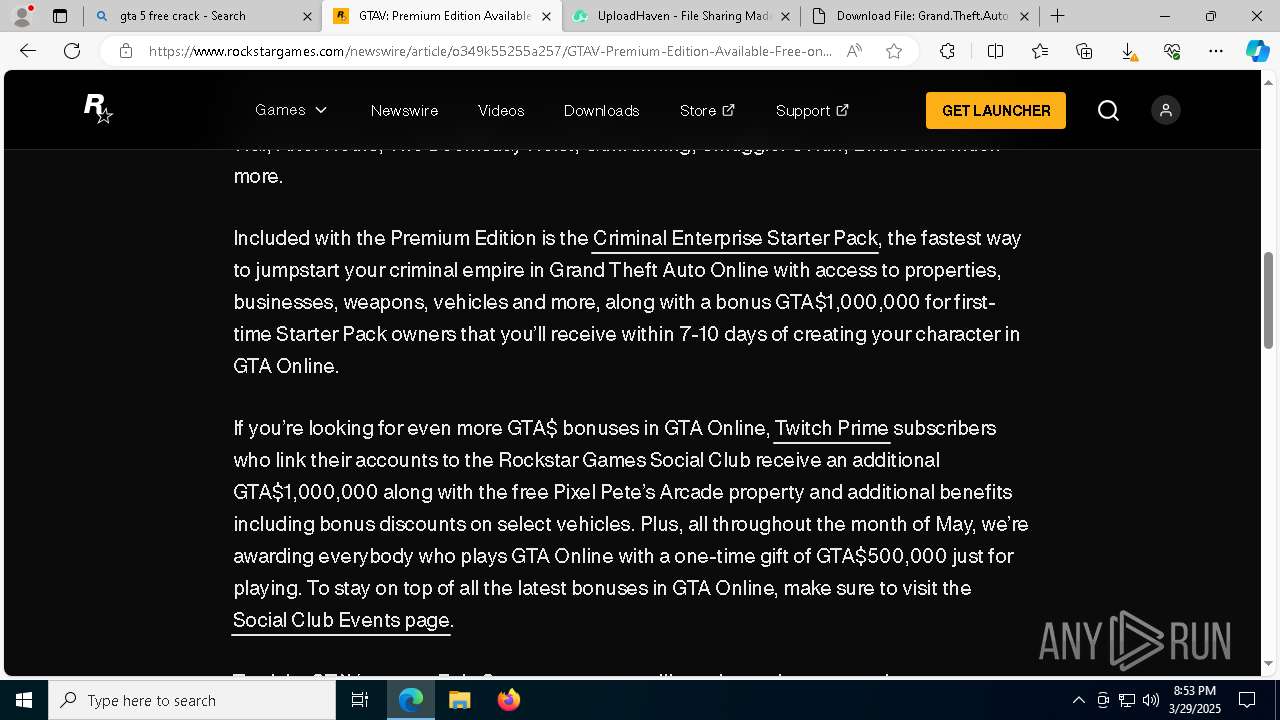Screen dimensions: 1280x720
Task: Follow the Criminal Enterprise Starter Pack link
Action: pyautogui.click(x=735, y=238)
